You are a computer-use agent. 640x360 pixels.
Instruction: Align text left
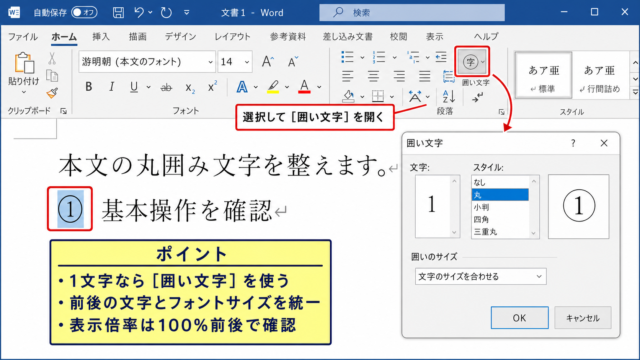[x=348, y=76]
